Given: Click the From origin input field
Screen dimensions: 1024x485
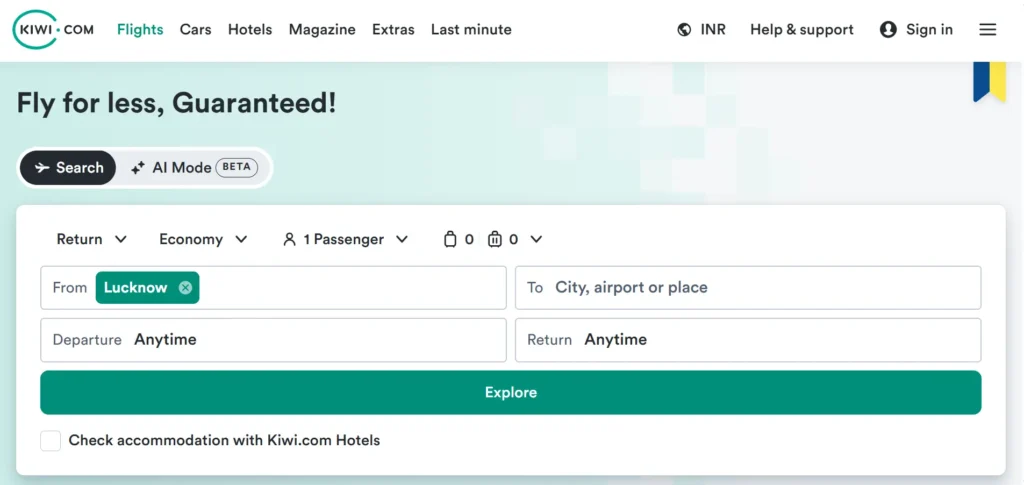Looking at the screenshot, I should click(x=273, y=288).
